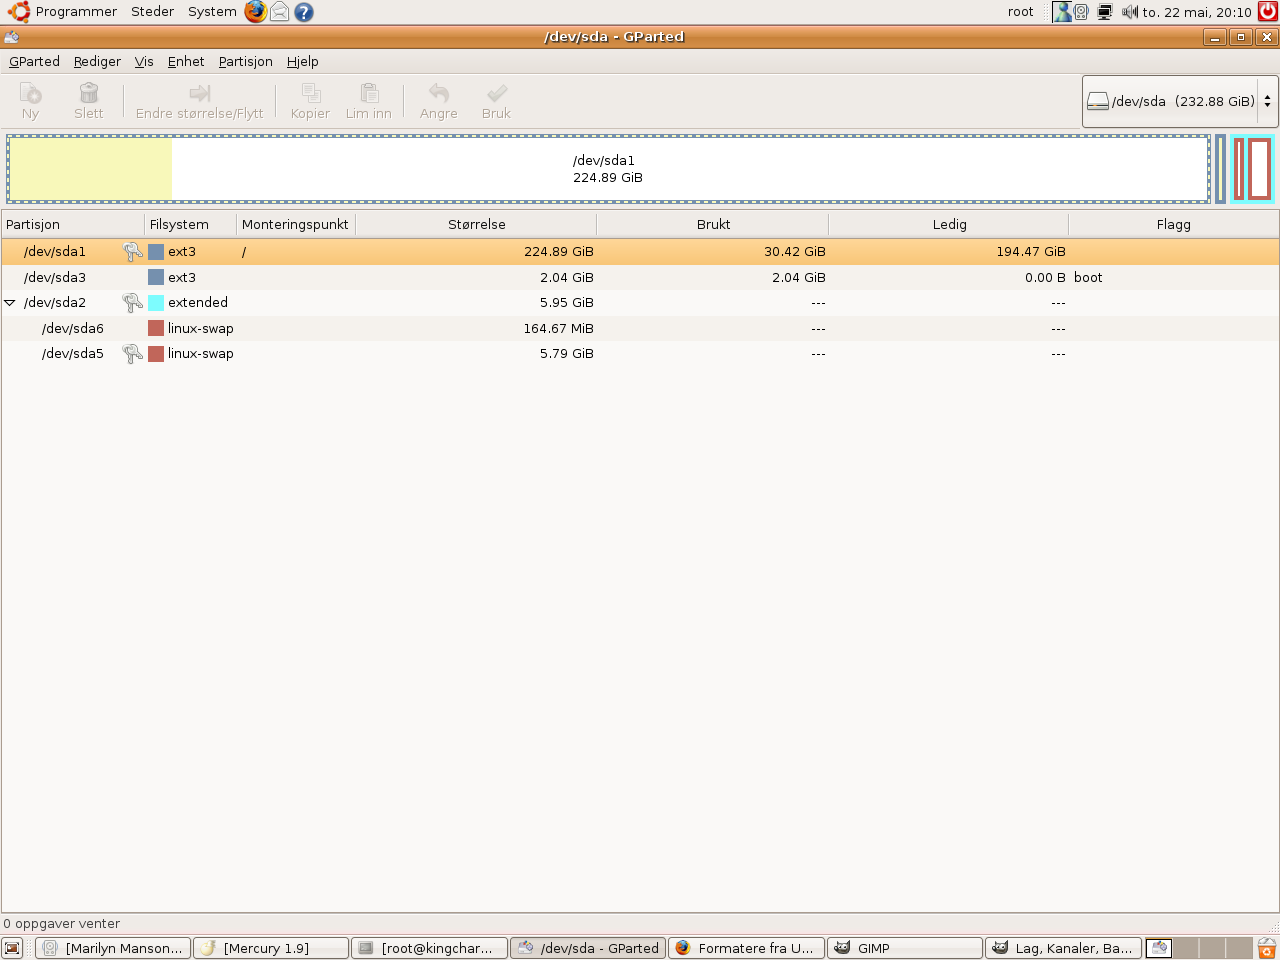
Task: Sort by the Filsystem column header
Action: tap(191, 224)
